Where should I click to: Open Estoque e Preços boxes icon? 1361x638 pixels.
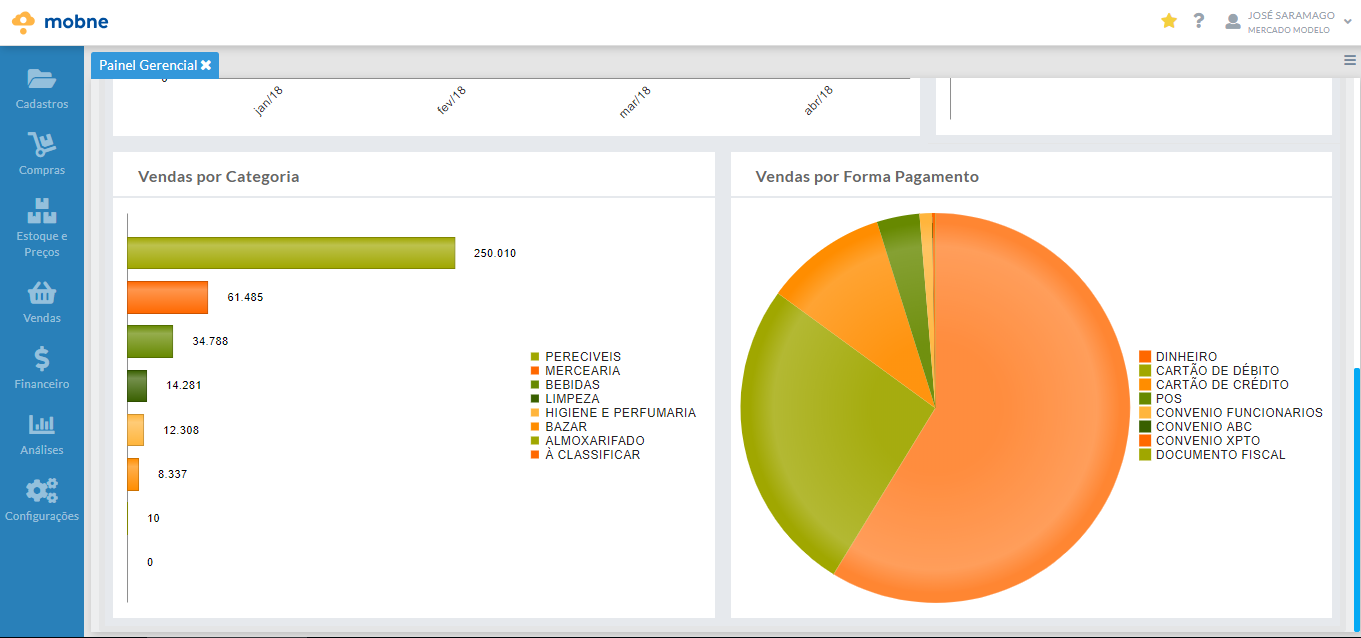(42, 211)
